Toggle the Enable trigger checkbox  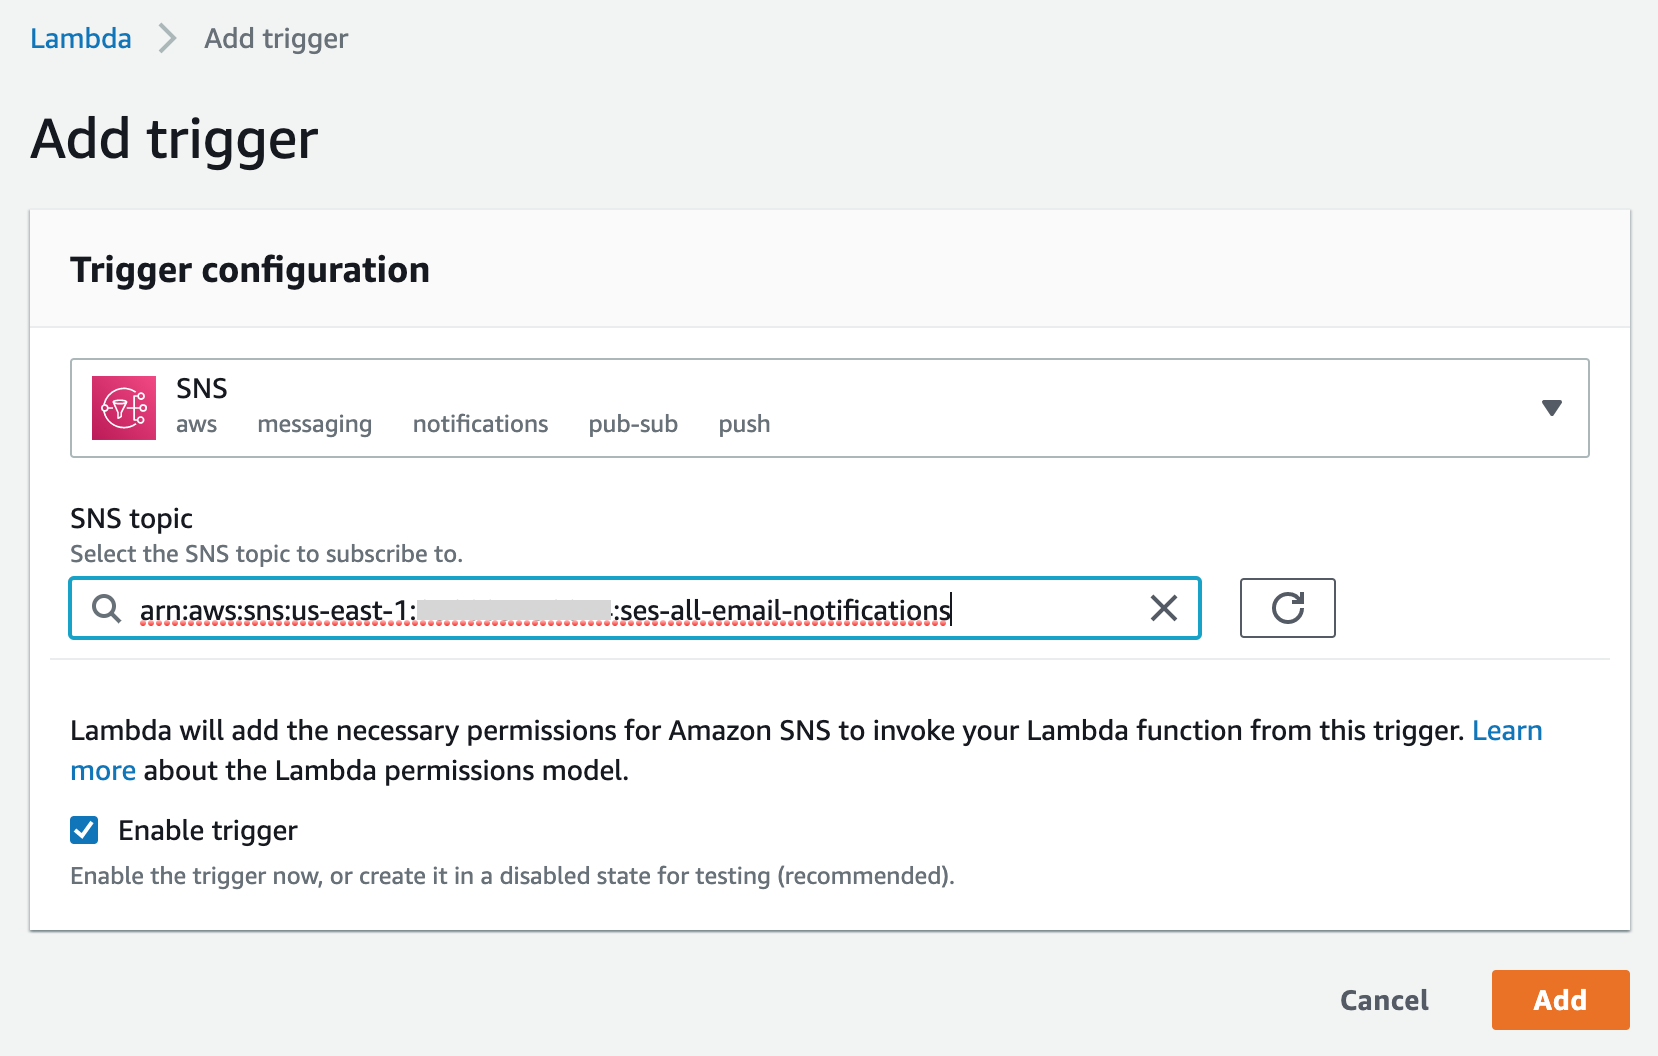pos(84,830)
